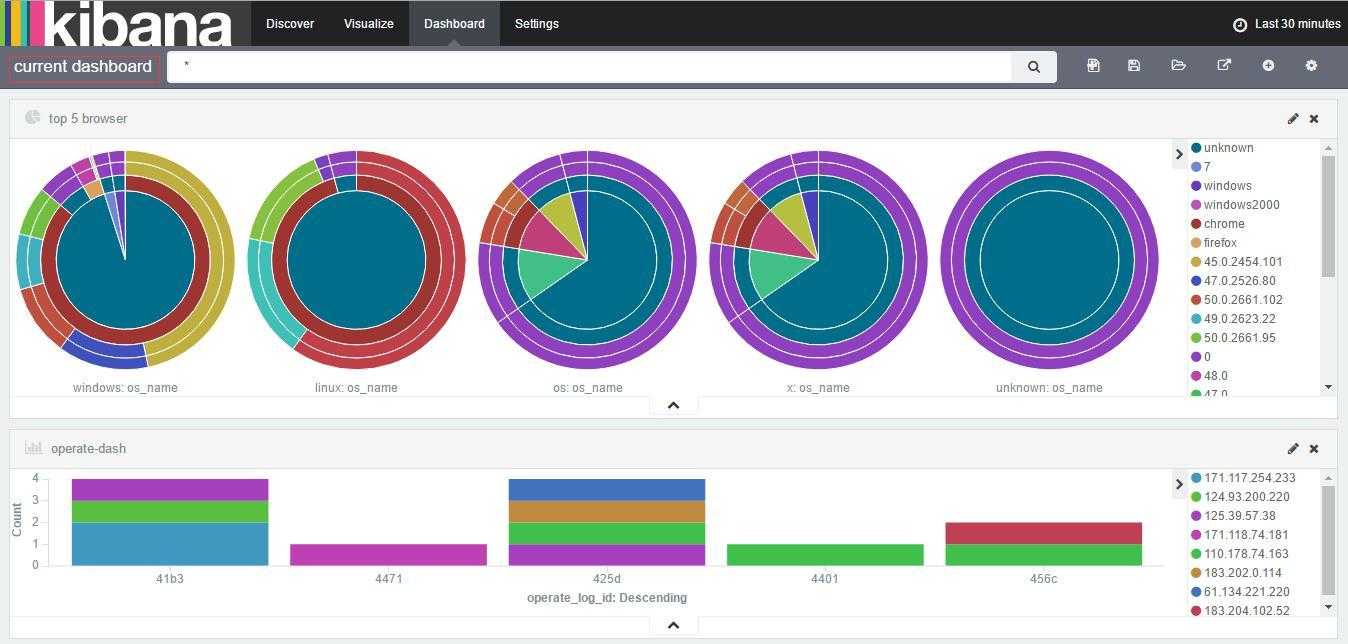Click the Share dashboard icon
Viewport: 1348px width, 644px height.
pyautogui.click(x=1224, y=66)
